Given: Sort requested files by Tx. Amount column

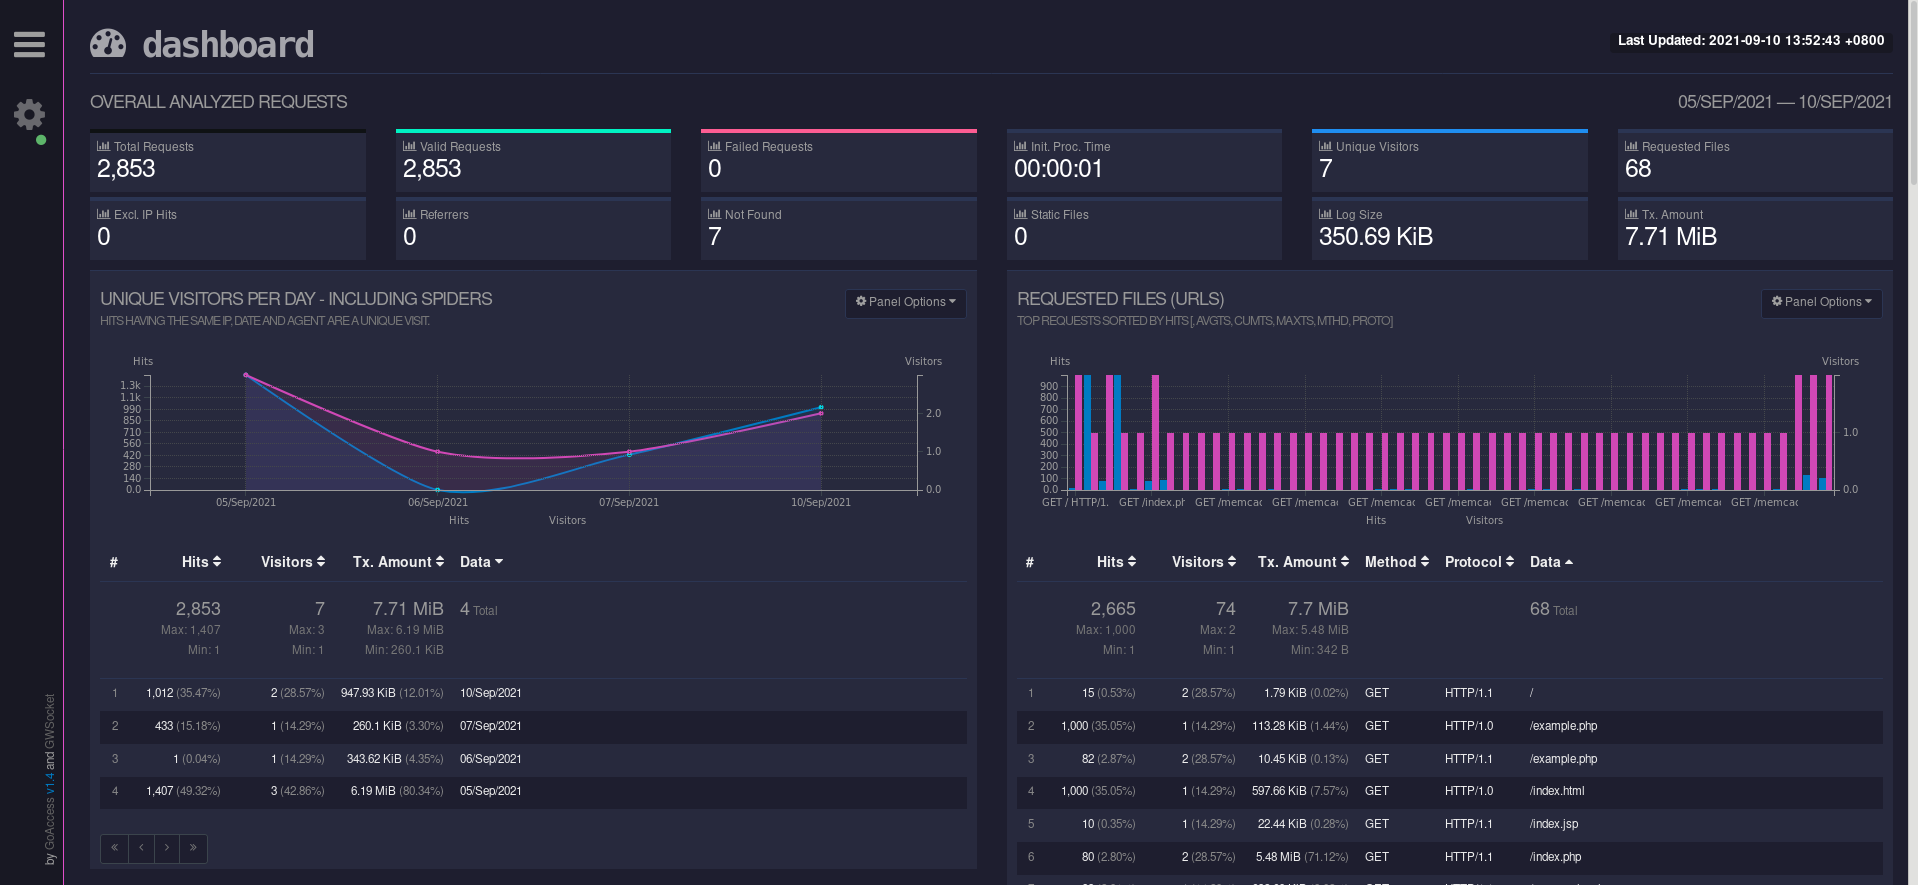Looking at the screenshot, I should click(x=1303, y=562).
